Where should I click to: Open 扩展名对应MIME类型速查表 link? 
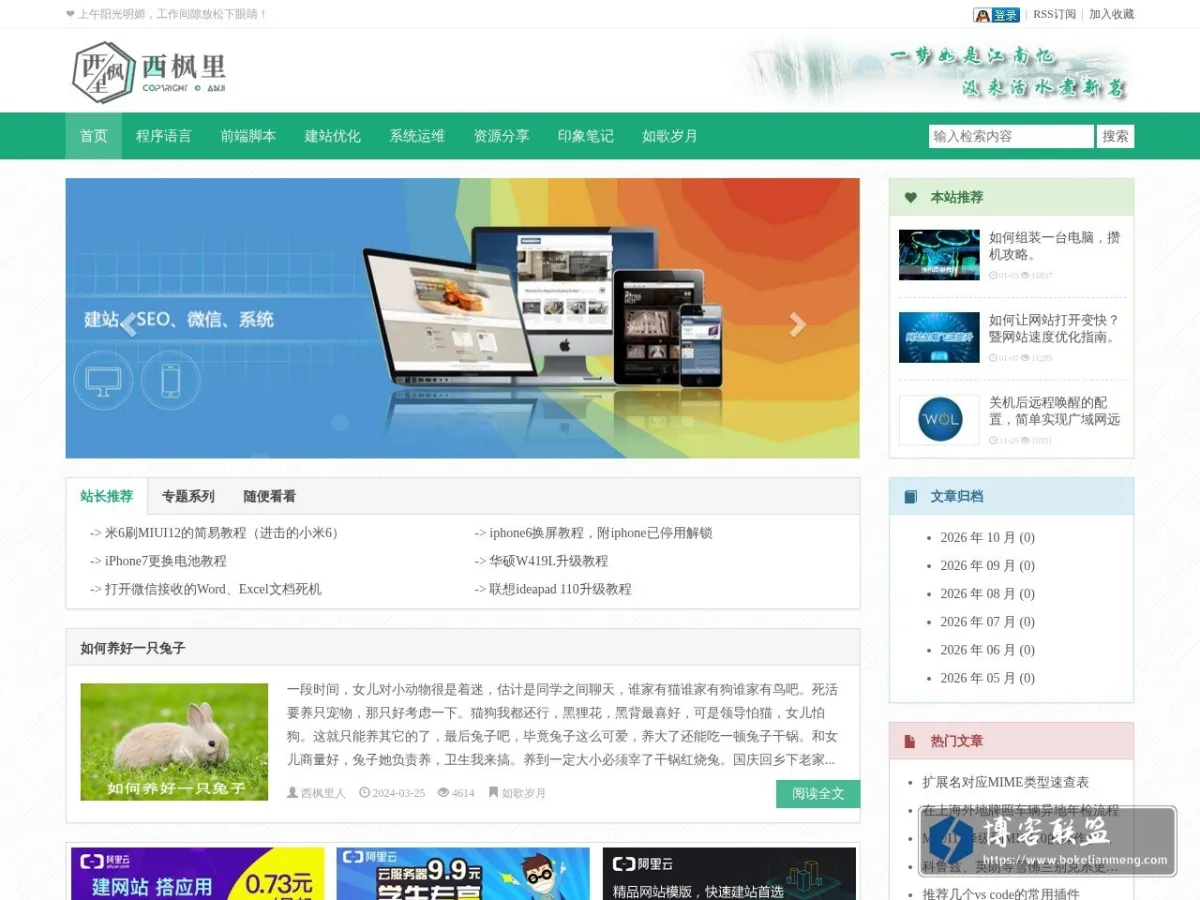[x=1005, y=782]
